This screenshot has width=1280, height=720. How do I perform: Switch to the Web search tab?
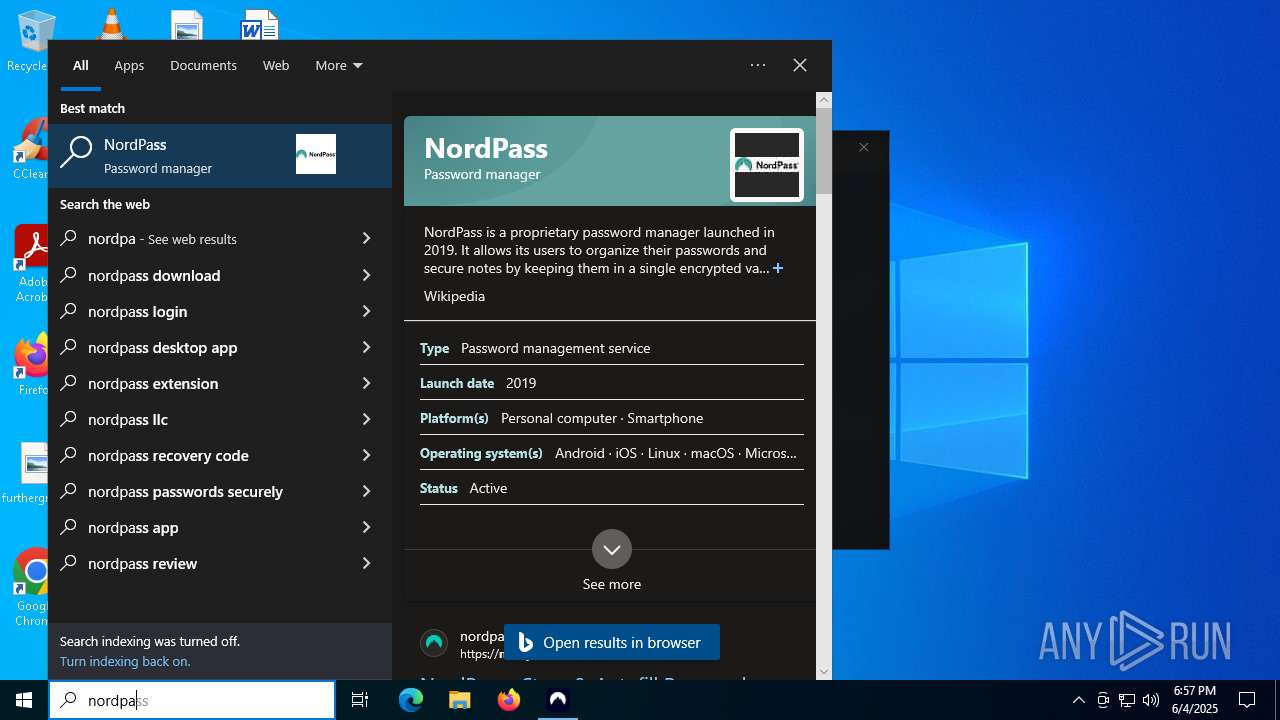276,65
